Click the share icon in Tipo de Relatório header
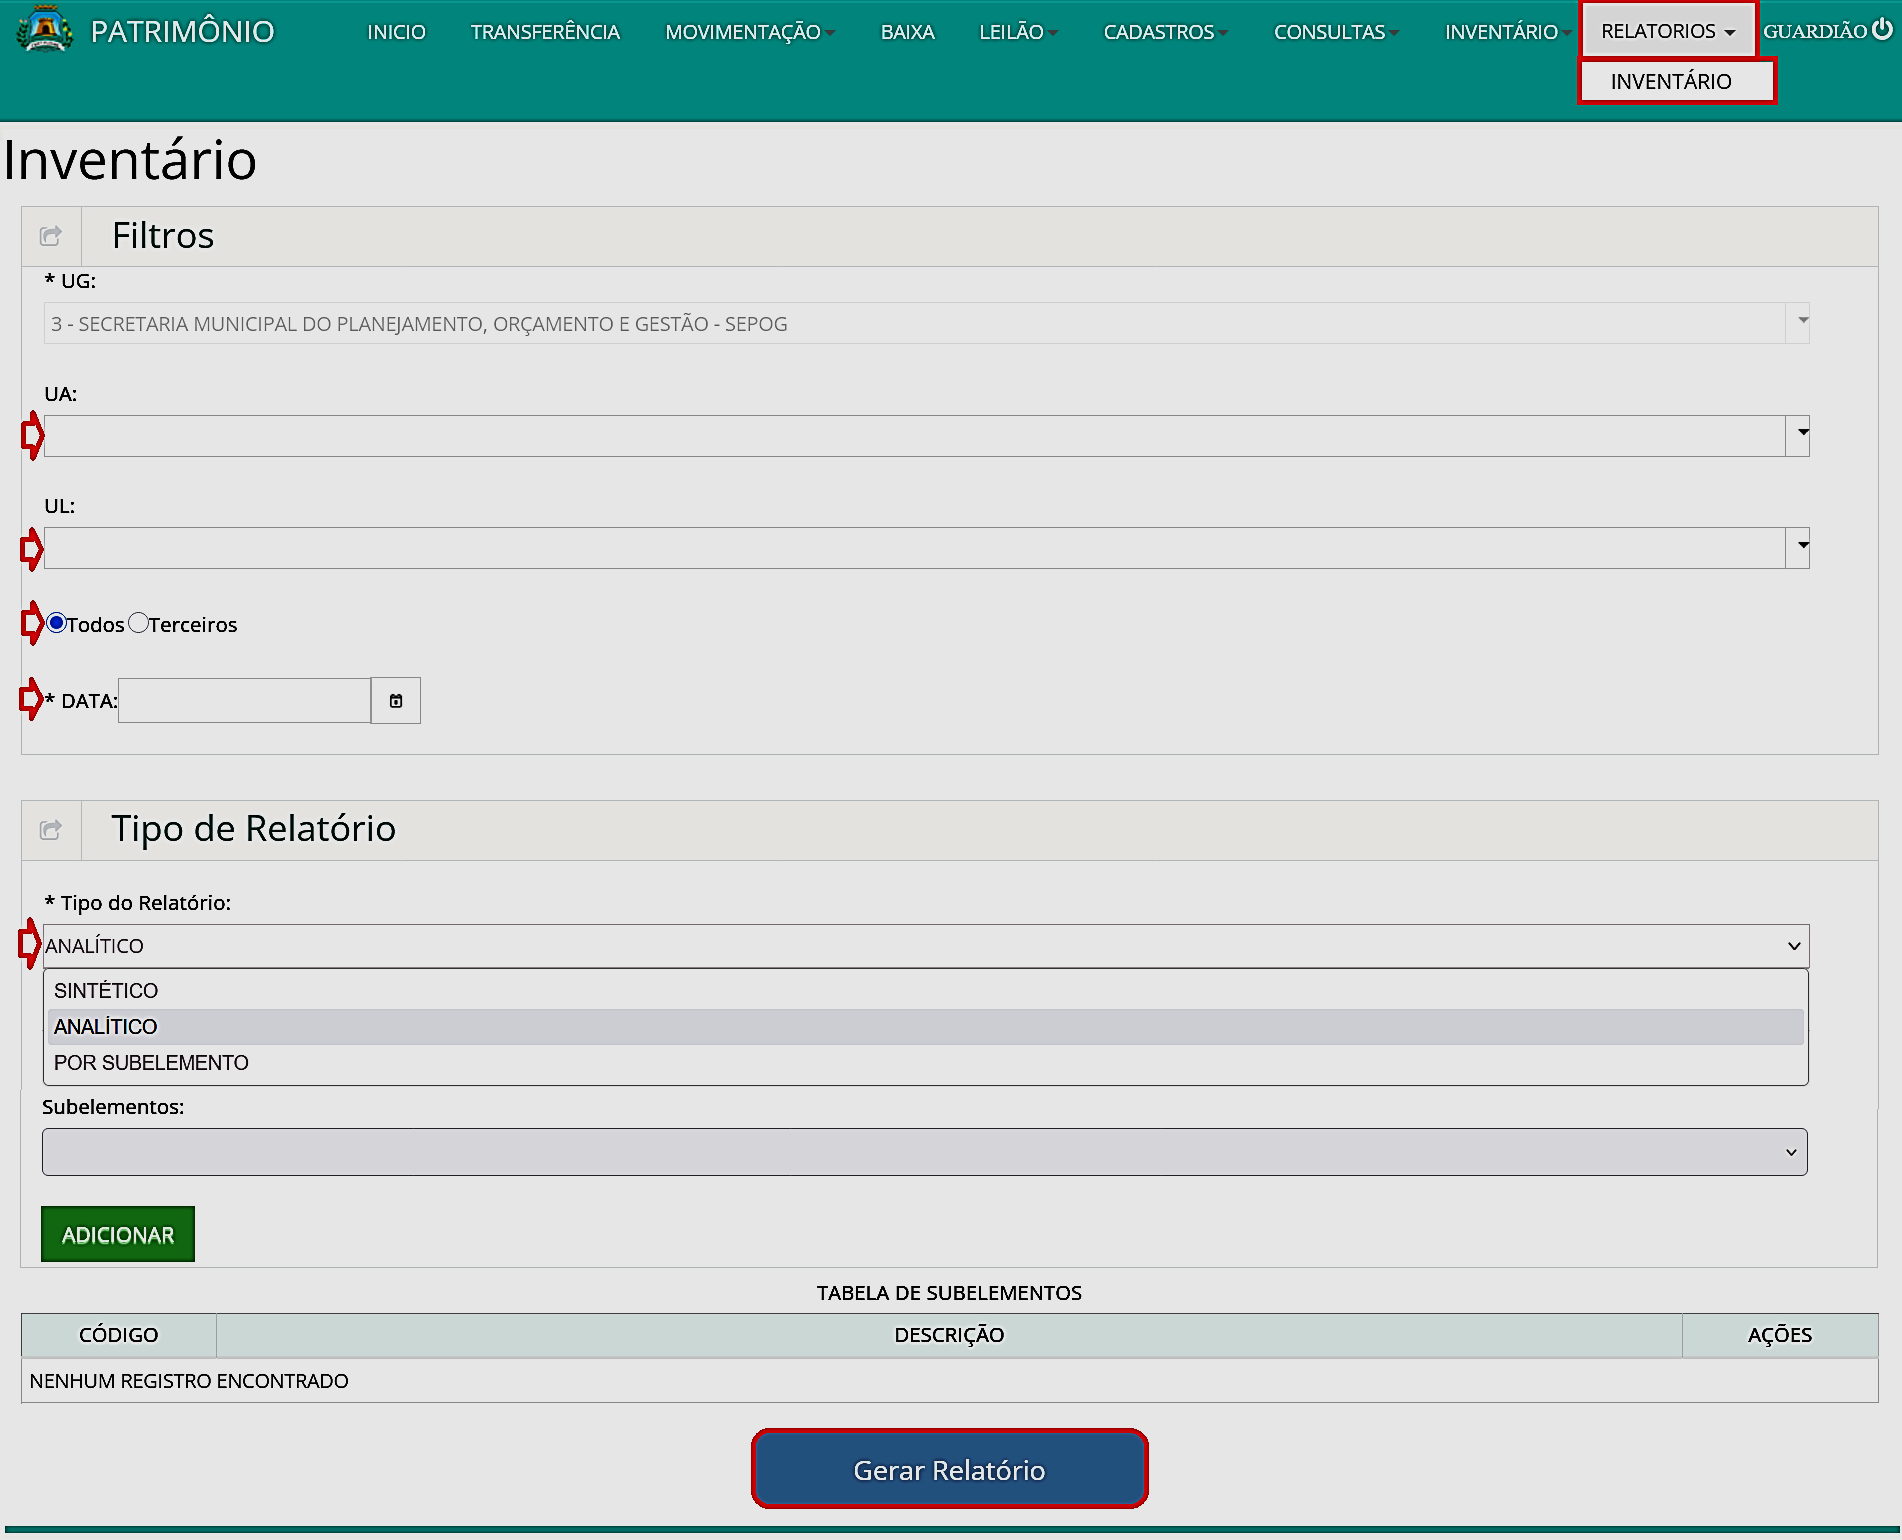The width and height of the screenshot is (1902, 1540). click(51, 830)
